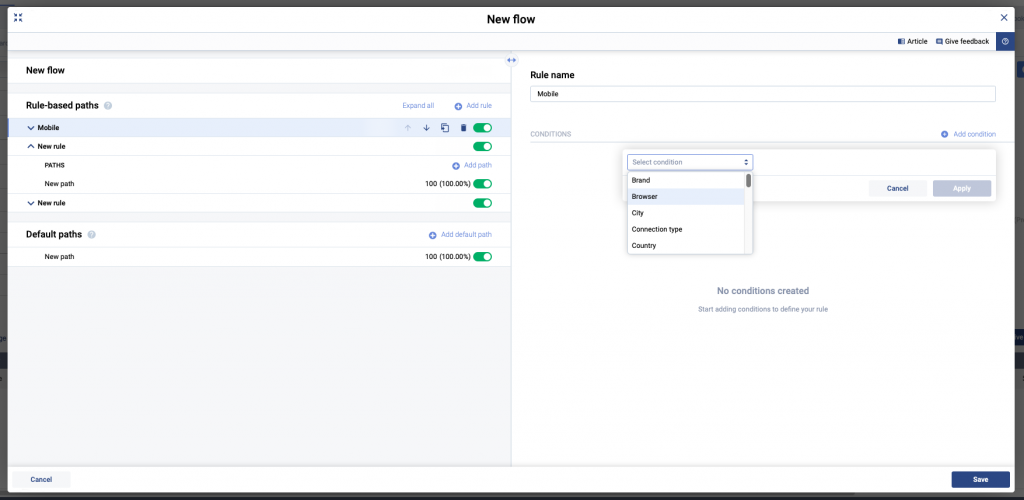Select Country from the condition list
Viewport: 1024px width, 500px height.
(x=686, y=245)
